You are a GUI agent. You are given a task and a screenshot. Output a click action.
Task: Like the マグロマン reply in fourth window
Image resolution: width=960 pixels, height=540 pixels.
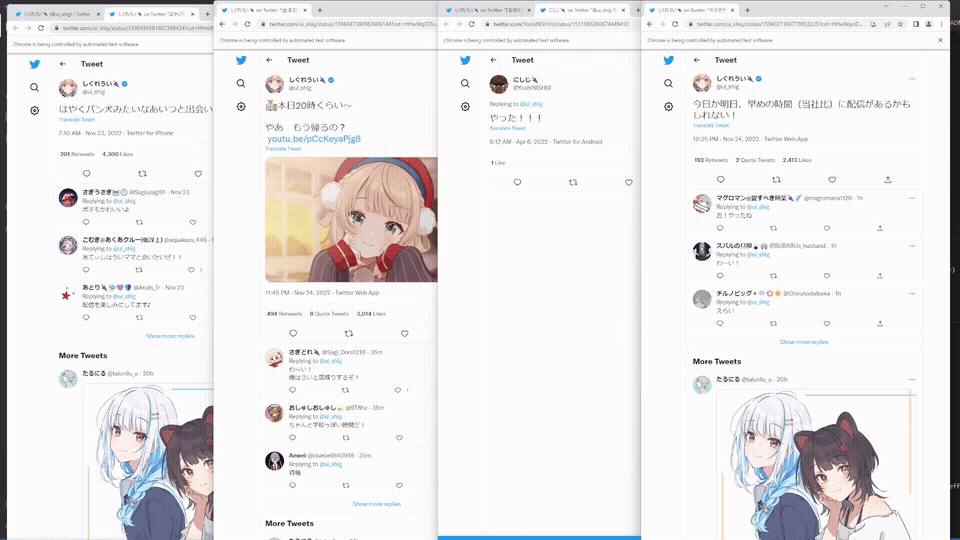click(827, 228)
